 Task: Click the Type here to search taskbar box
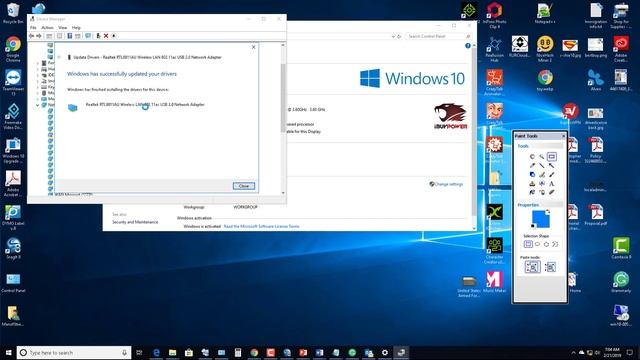click(x=74, y=352)
